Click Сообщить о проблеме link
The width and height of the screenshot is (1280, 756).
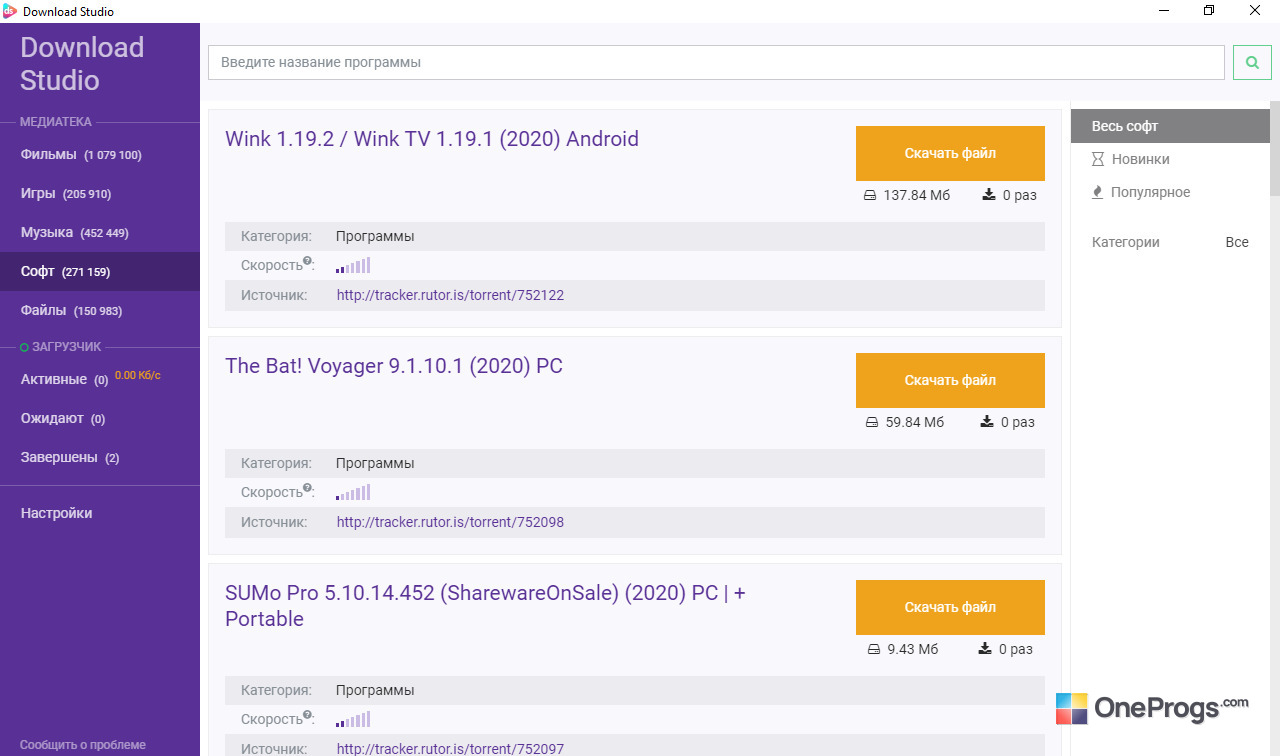[83, 745]
